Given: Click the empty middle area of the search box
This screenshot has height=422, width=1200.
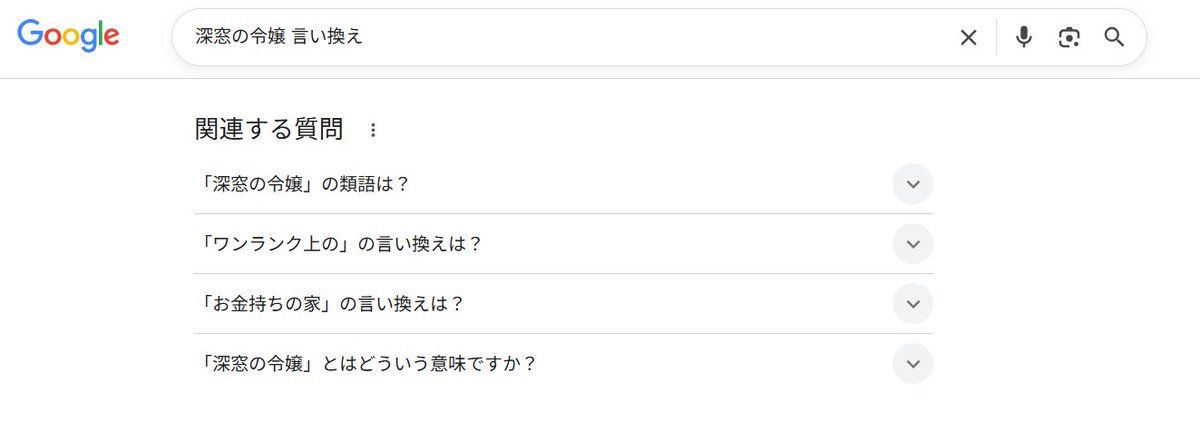Looking at the screenshot, I should 650,38.
